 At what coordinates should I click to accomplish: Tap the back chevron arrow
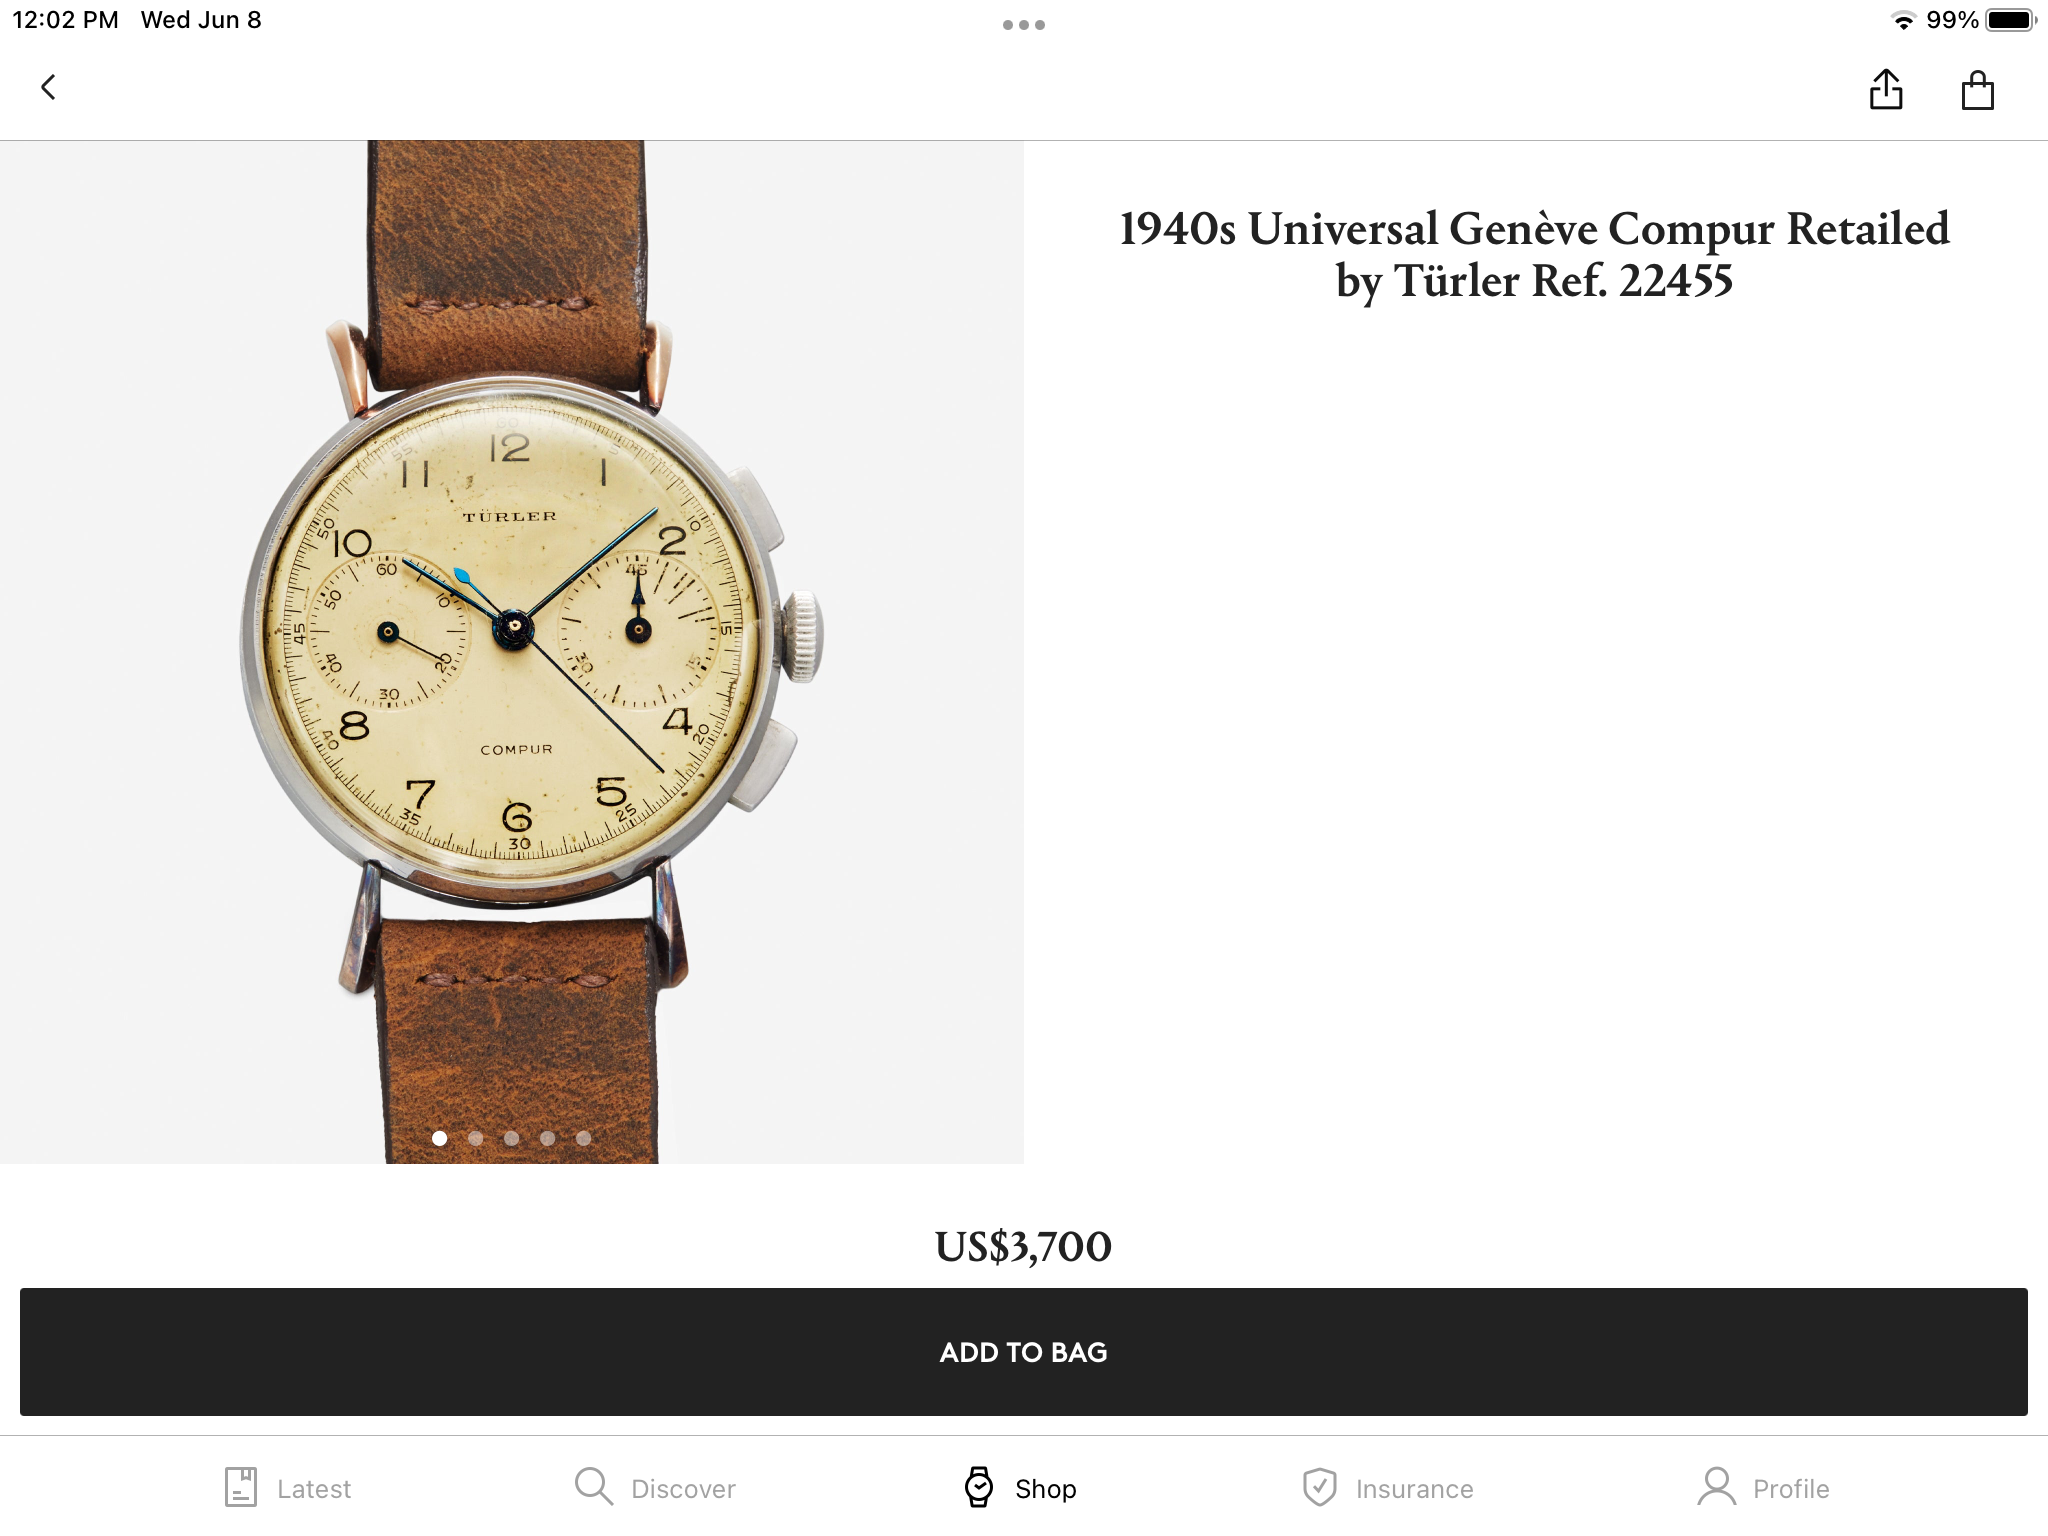(x=48, y=88)
